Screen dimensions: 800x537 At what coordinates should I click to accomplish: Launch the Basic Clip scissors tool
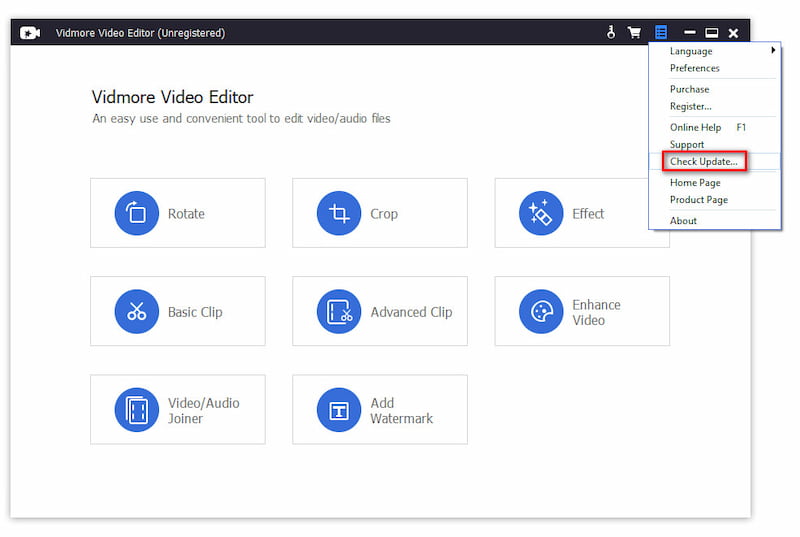pos(136,312)
